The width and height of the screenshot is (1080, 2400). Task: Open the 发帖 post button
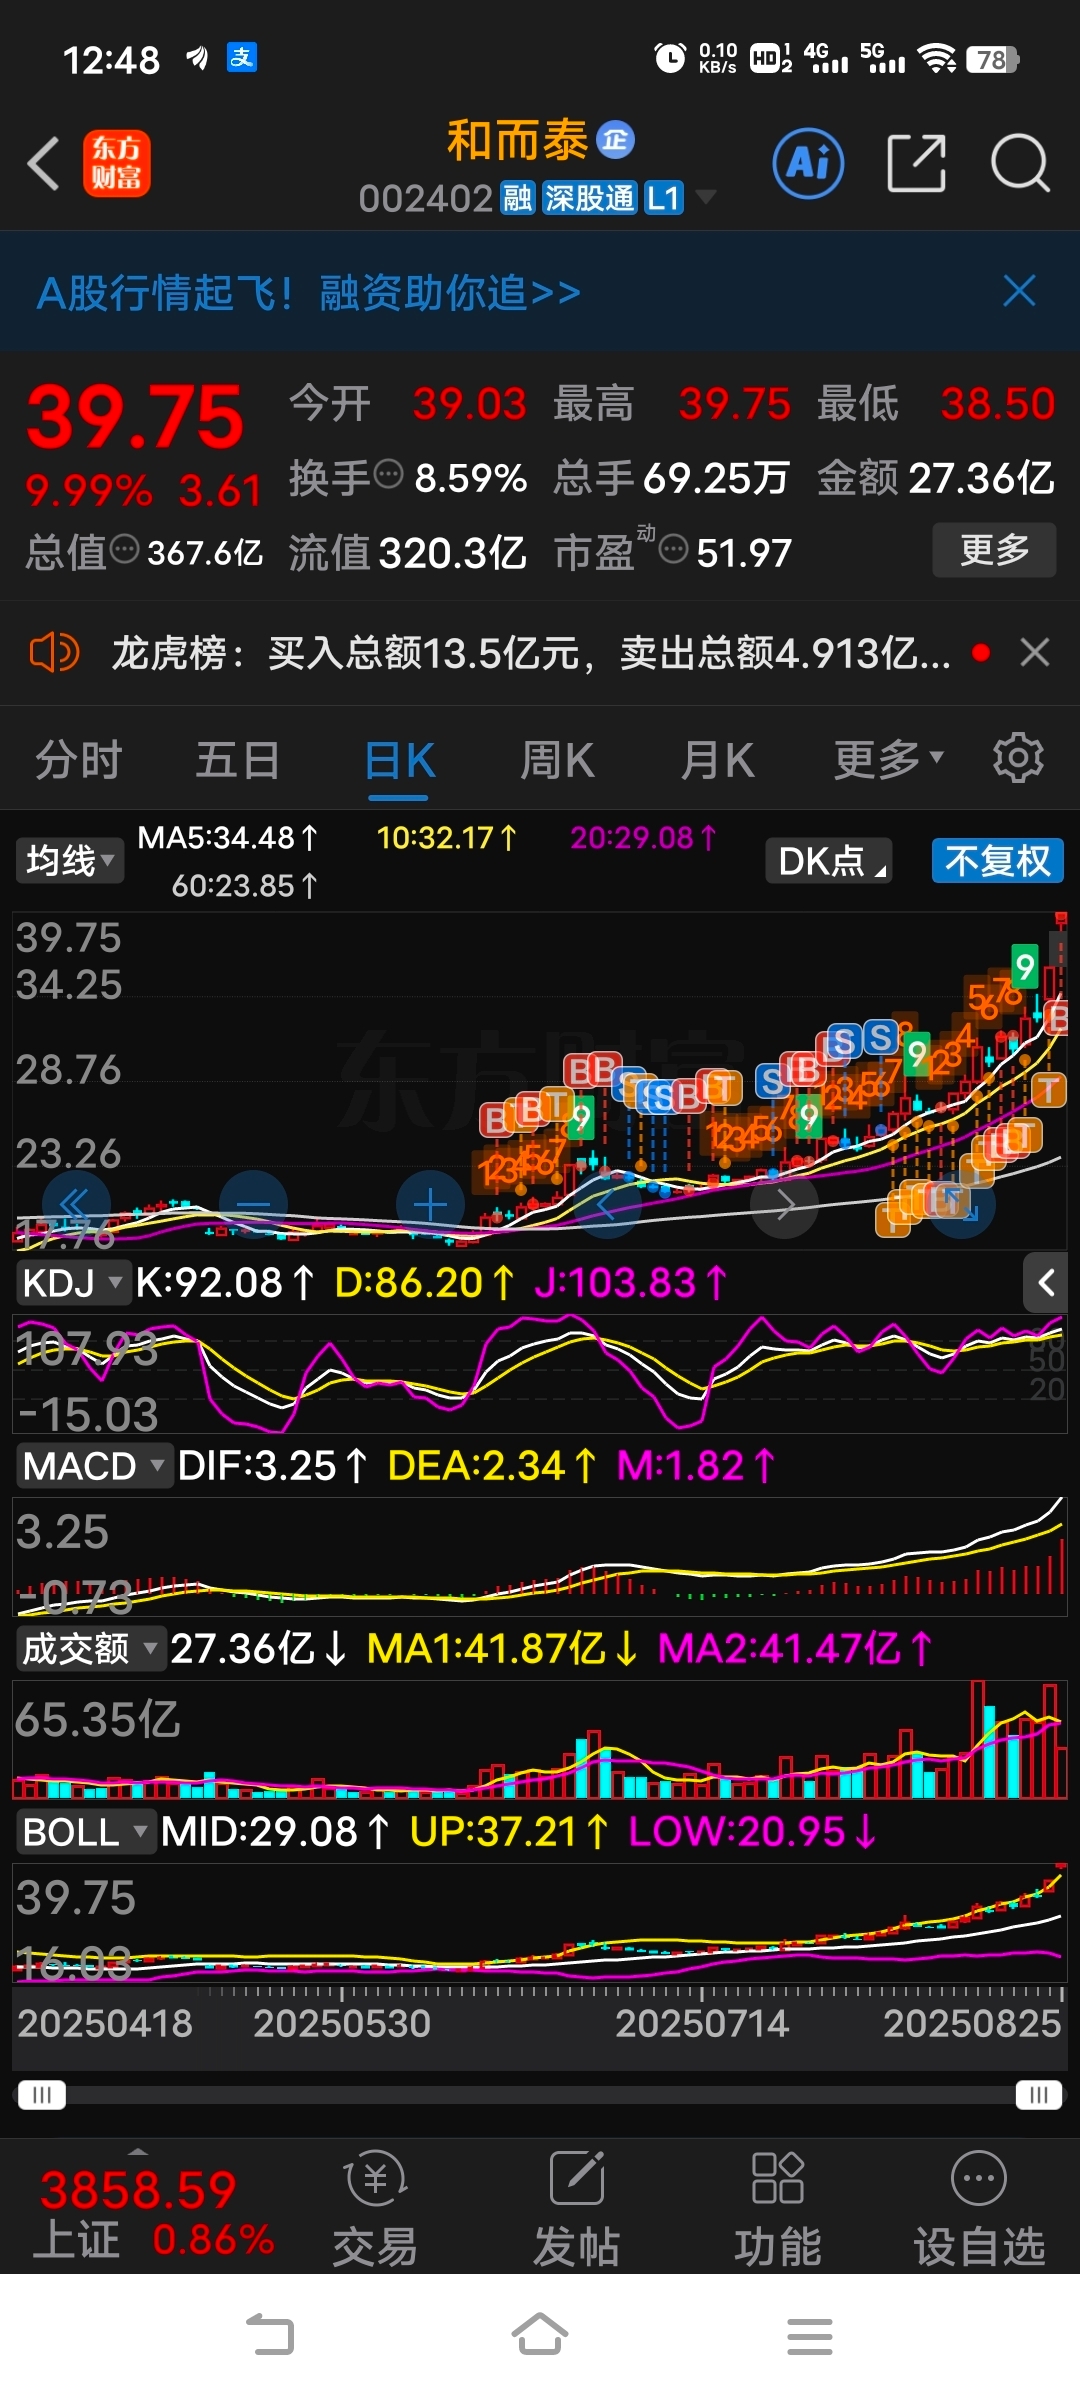[x=576, y=2208]
